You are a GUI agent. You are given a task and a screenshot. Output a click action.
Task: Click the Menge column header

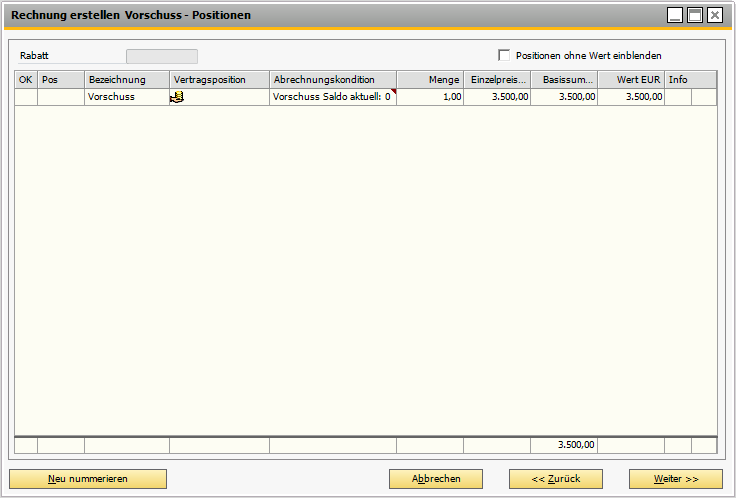[x=430, y=80]
